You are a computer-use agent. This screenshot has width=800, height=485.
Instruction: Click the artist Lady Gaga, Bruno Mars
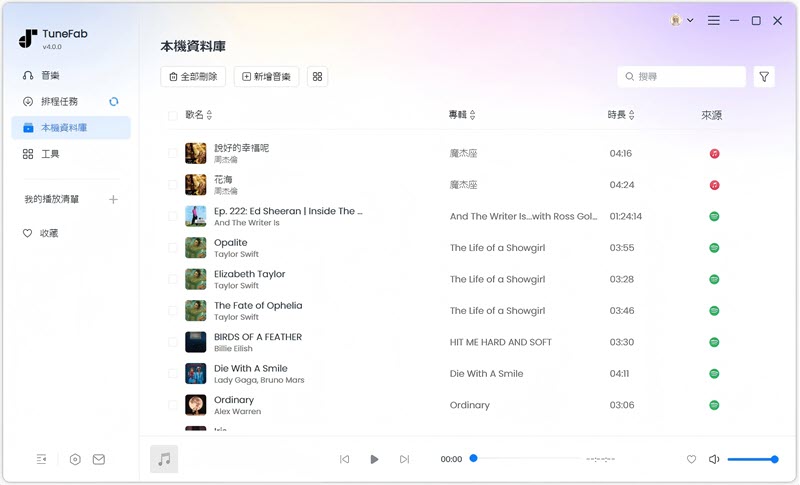[x=259, y=380]
